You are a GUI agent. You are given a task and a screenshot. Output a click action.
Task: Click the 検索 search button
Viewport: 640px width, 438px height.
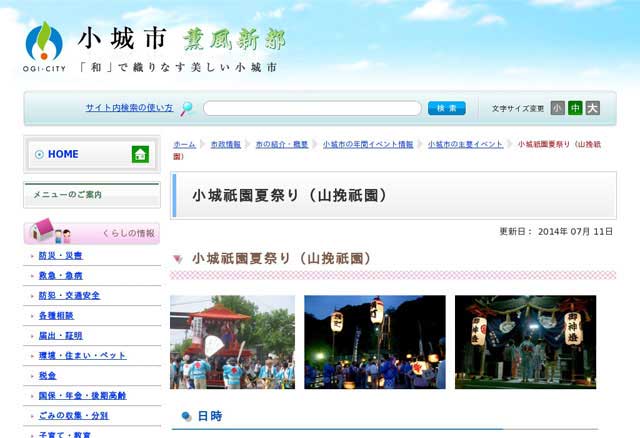coord(447,108)
